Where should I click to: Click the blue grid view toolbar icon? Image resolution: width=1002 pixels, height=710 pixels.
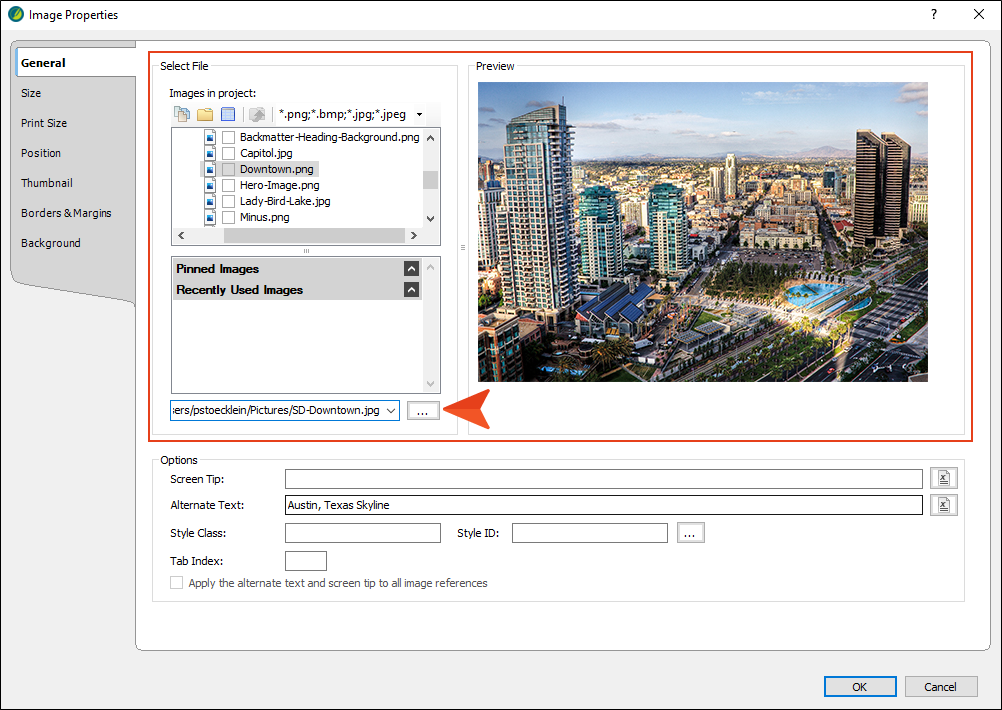[227, 114]
